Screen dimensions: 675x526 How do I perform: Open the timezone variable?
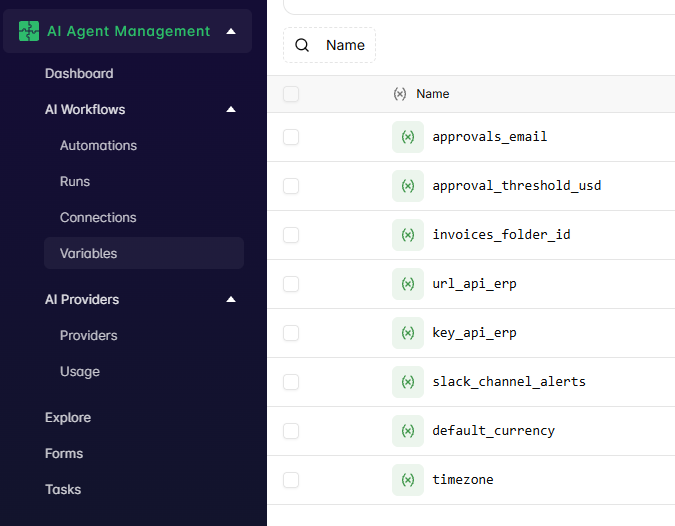463,480
